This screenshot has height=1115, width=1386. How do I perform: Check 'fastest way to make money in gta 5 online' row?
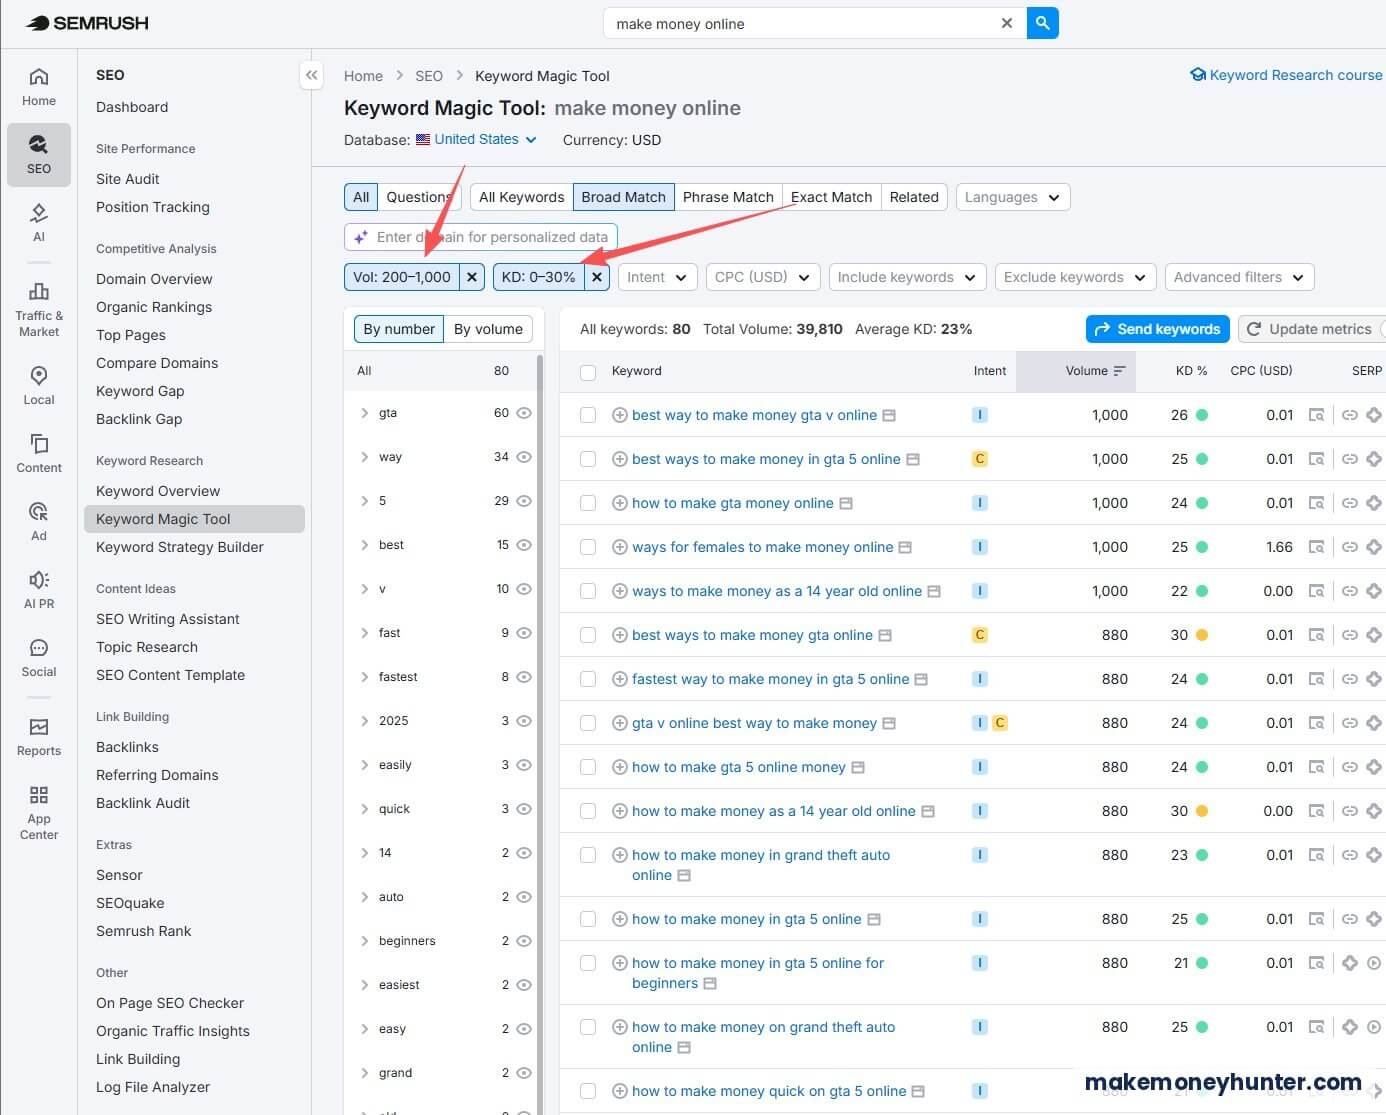pyautogui.click(x=588, y=679)
